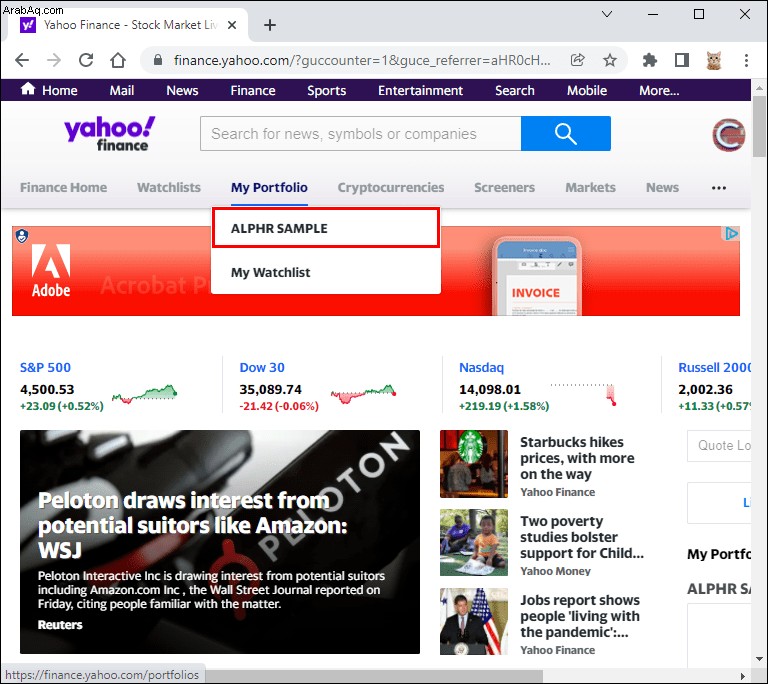The width and height of the screenshot is (768, 684).
Task: Click the horizontal scrollbar right arrow
Action: point(743,676)
